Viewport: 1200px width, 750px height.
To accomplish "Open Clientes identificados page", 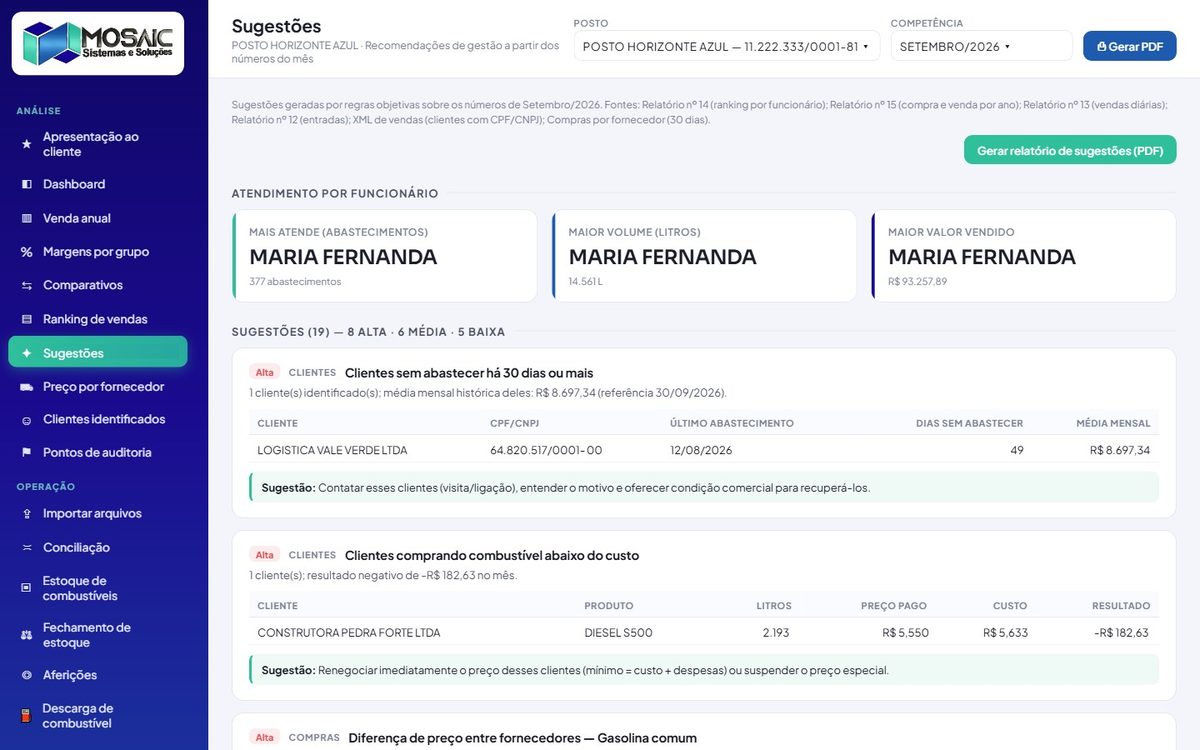I will [x=98, y=419].
